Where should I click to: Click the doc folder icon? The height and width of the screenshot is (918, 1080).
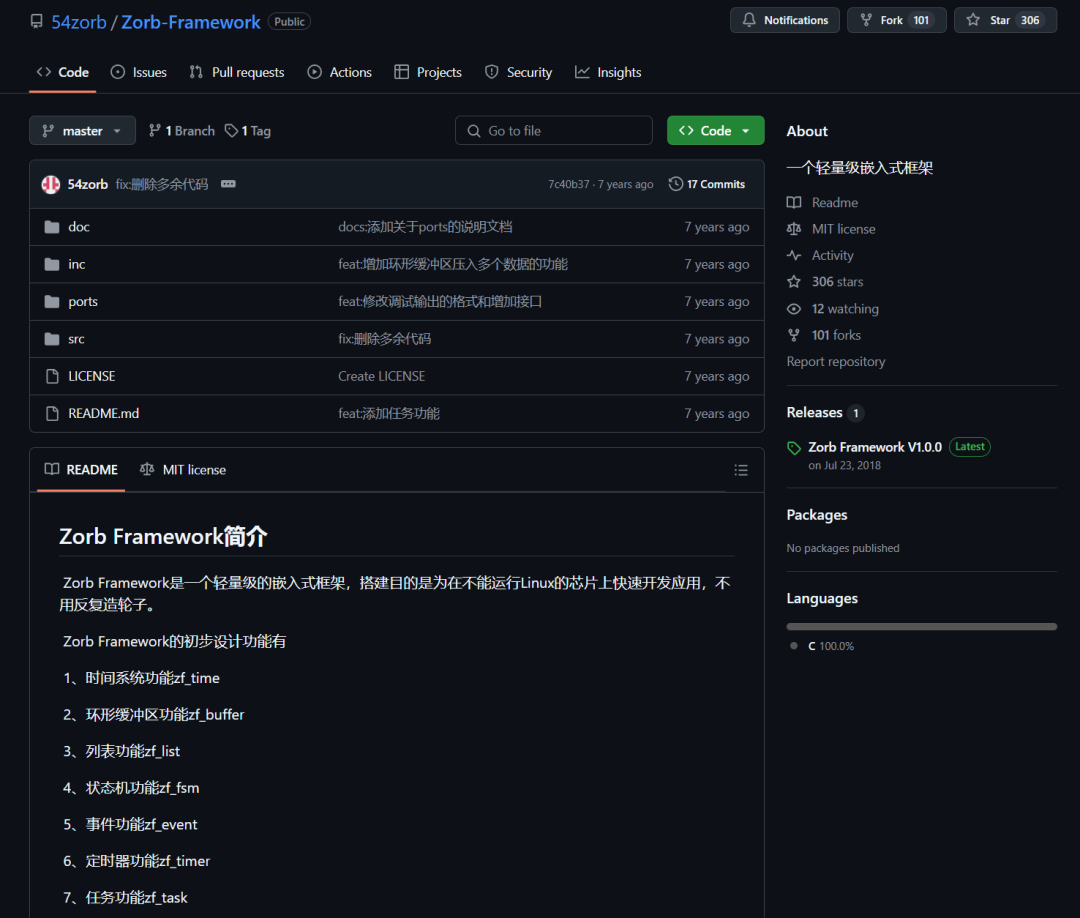(x=51, y=226)
